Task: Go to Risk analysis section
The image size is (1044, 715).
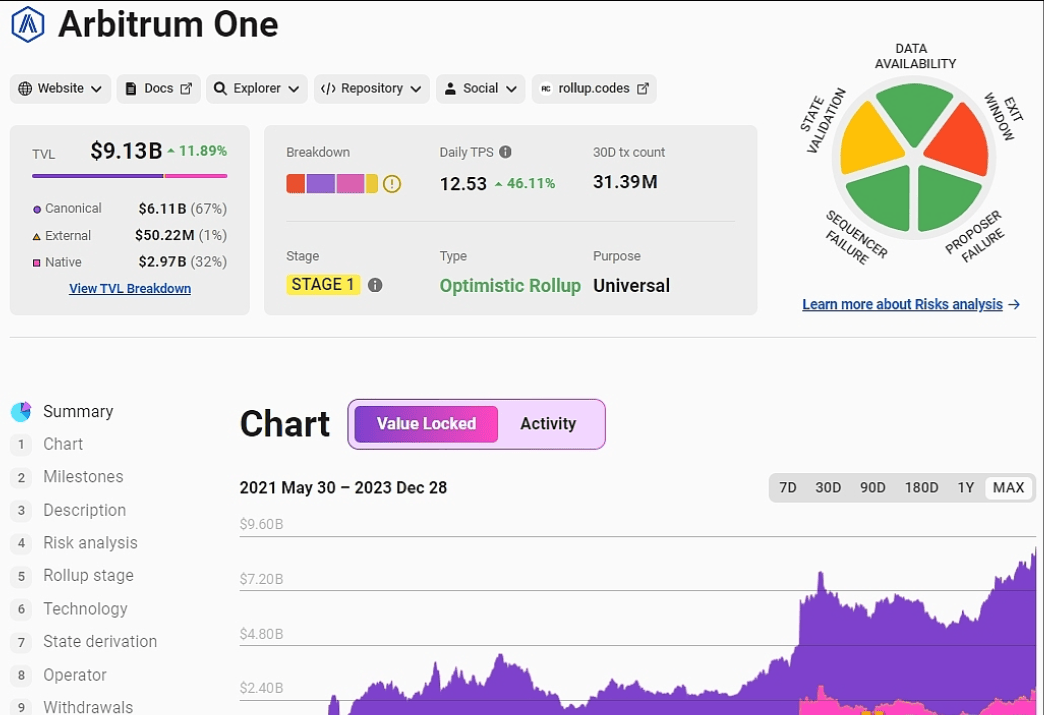Action: (x=90, y=543)
